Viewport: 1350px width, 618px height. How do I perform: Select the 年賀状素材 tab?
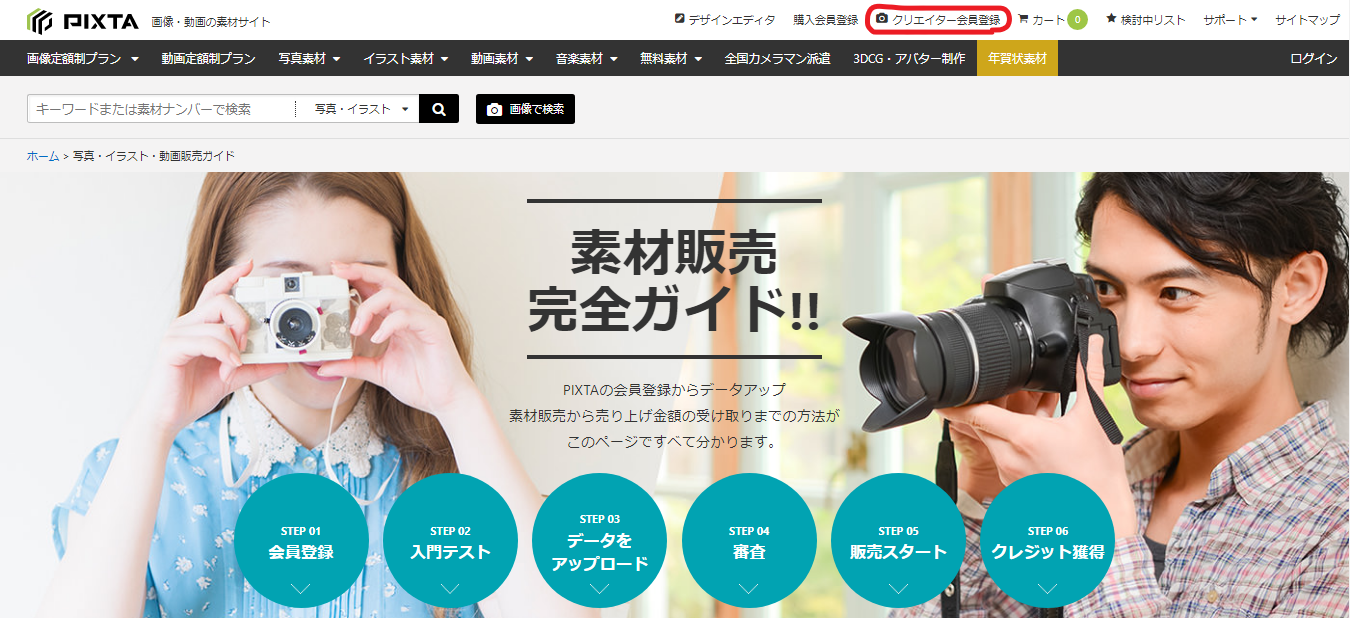pos(1017,58)
